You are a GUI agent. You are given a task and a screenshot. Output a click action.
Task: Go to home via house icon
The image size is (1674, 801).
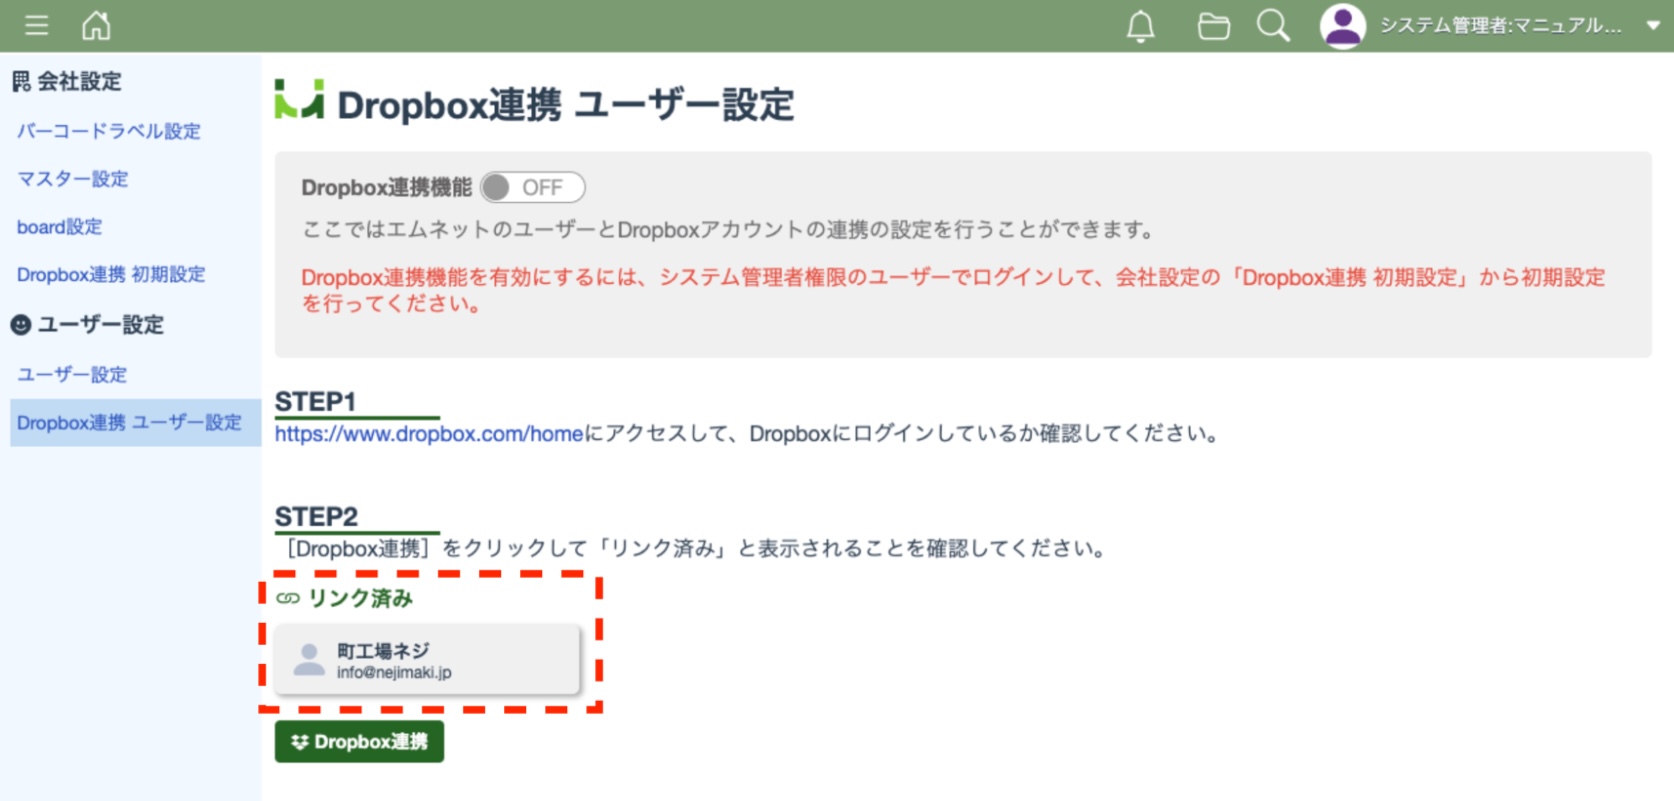(96, 25)
